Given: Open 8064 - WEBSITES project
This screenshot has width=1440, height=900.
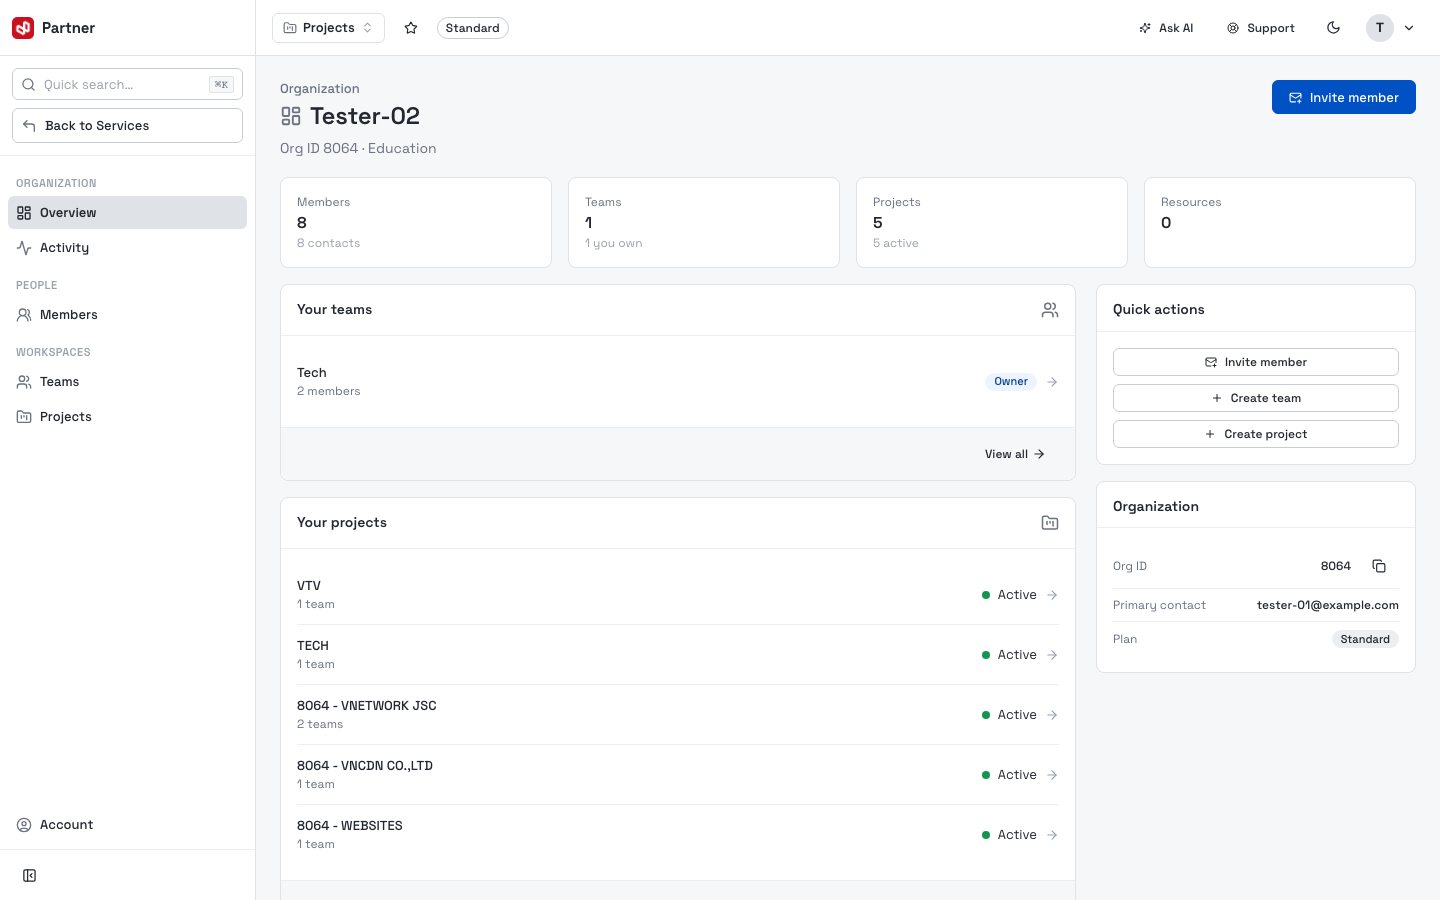Looking at the screenshot, I should [x=678, y=835].
